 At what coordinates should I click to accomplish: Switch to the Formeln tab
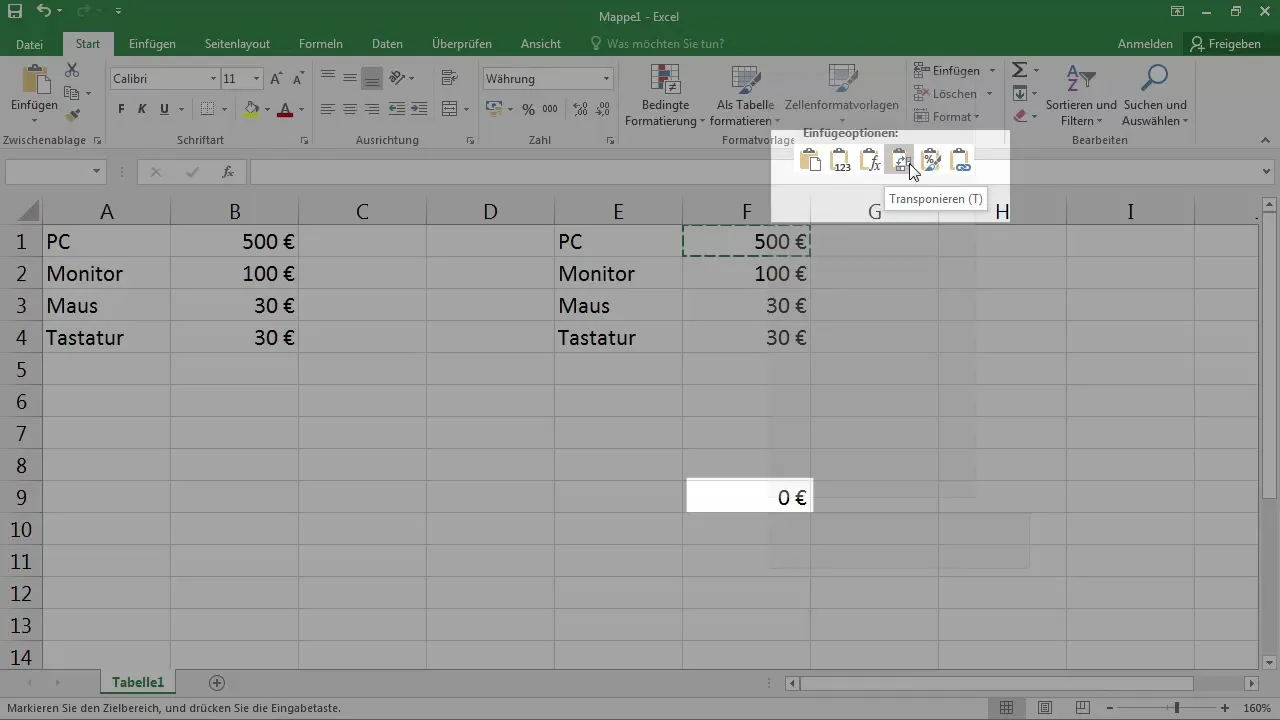click(321, 44)
